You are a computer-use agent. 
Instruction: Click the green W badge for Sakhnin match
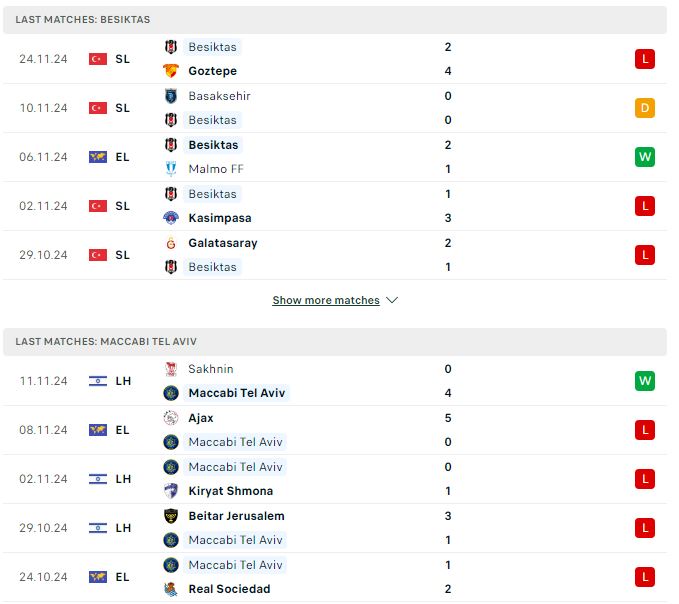(645, 381)
